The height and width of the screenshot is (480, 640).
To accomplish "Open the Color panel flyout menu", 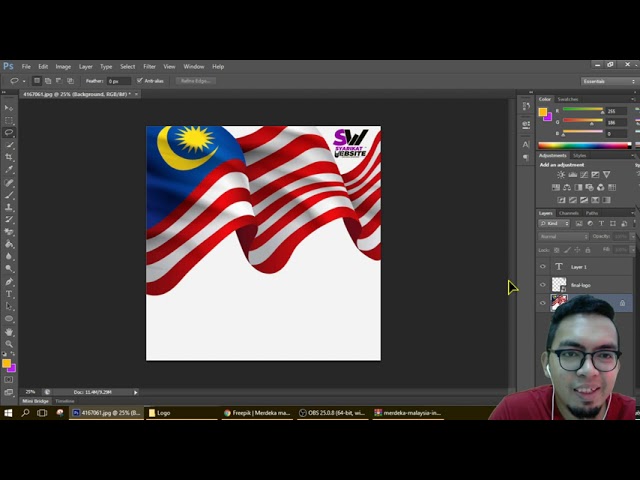I will point(633,99).
